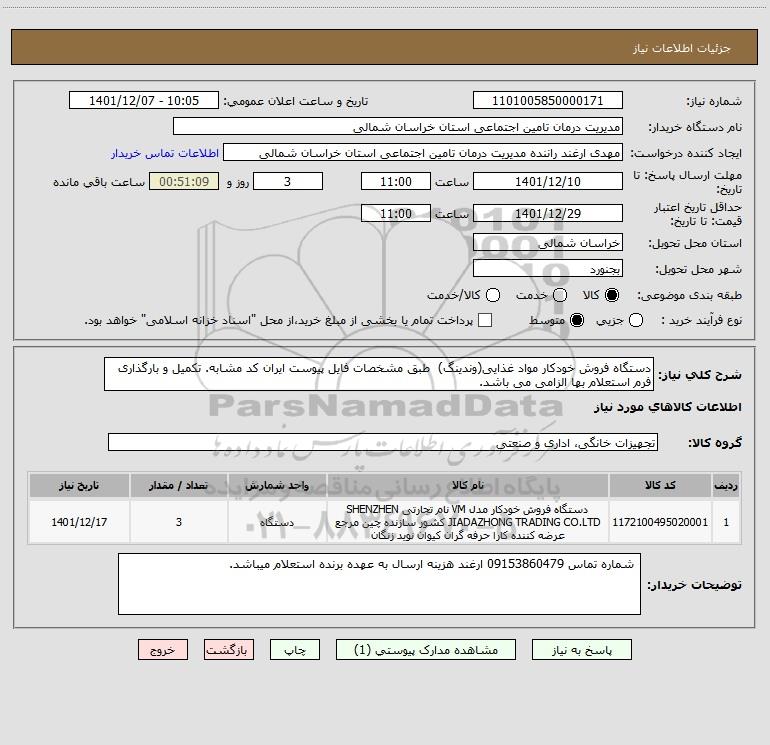Screen dimensions: 770x745
Task: Click تاریخ نیاز column header
Action: point(79,485)
